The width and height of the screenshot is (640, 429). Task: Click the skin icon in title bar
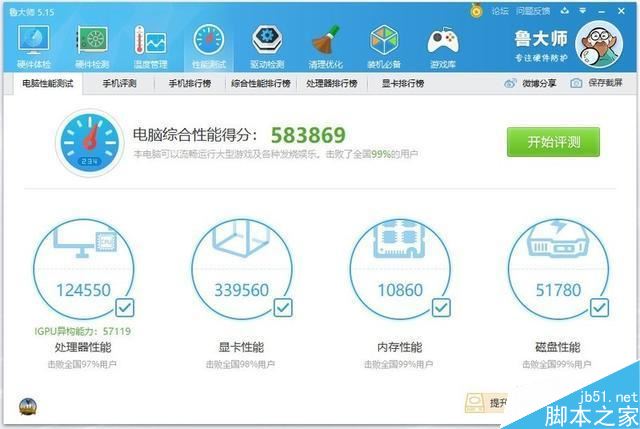point(564,11)
